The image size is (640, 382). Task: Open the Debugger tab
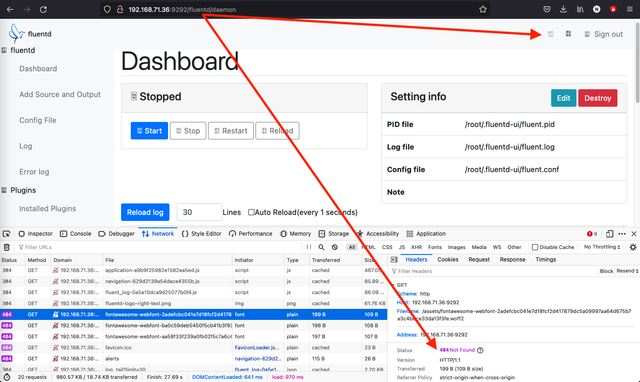point(116,234)
